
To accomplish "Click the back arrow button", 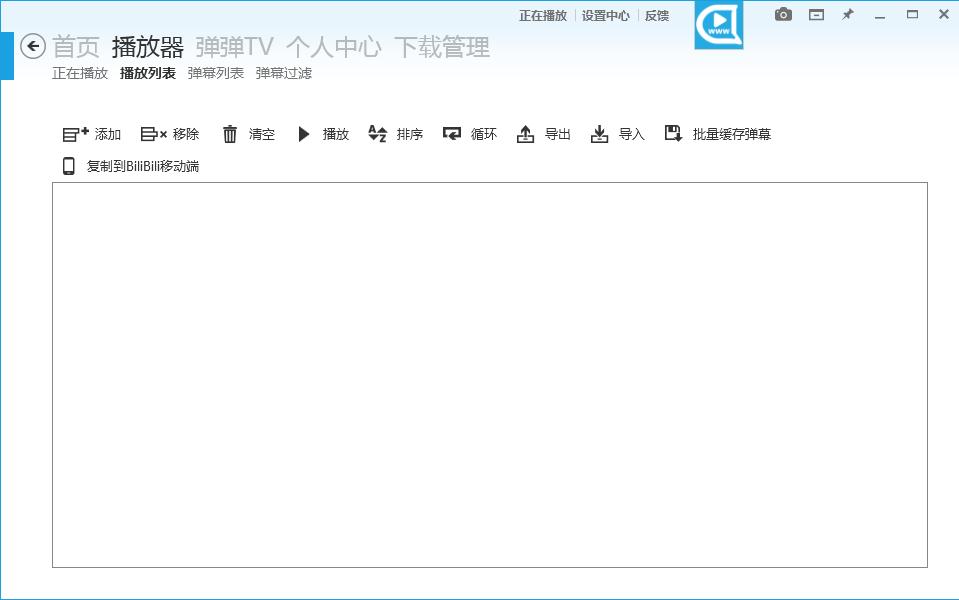I will (x=33, y=46).
